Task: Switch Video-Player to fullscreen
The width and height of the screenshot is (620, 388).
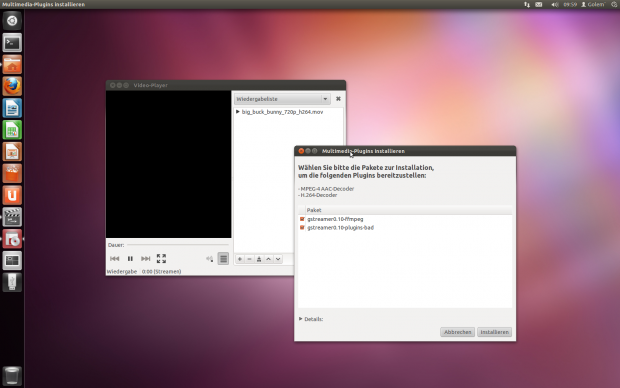Action: [x=161, y=259]
